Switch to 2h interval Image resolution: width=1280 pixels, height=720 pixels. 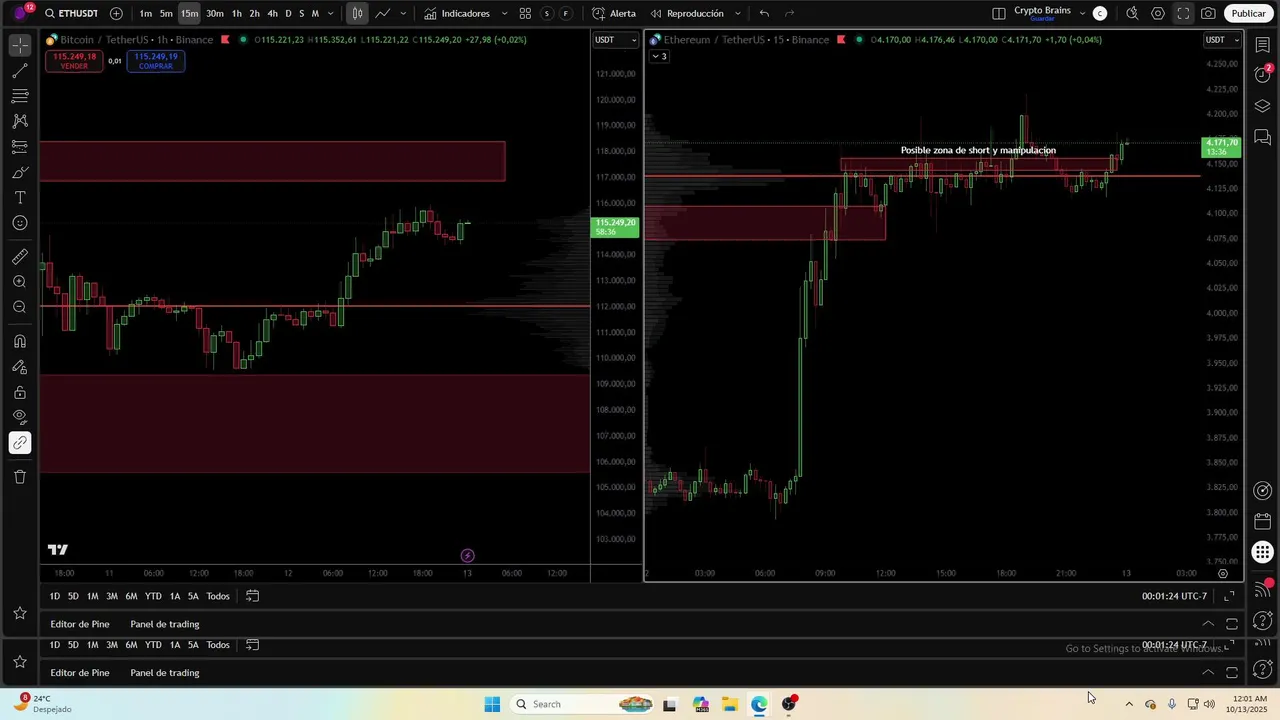coord(254,14)
